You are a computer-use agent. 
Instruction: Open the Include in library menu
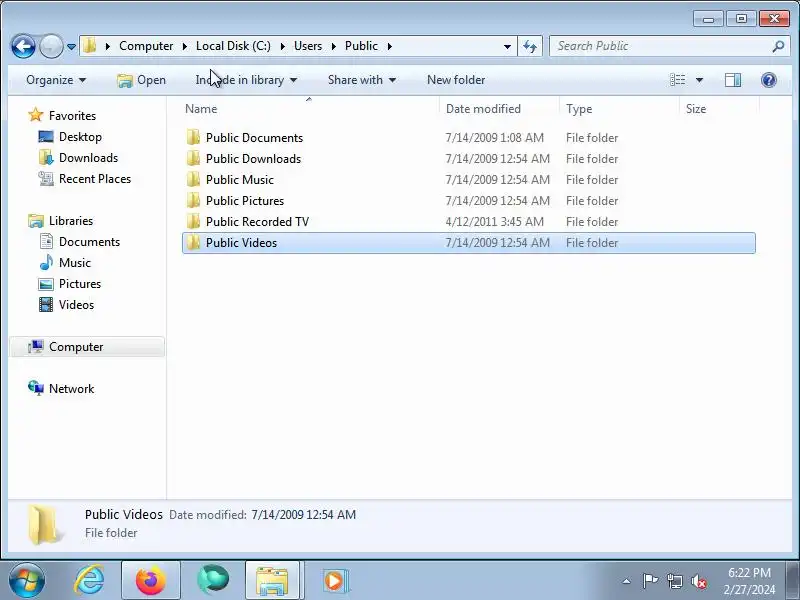[x=246, y=80]
